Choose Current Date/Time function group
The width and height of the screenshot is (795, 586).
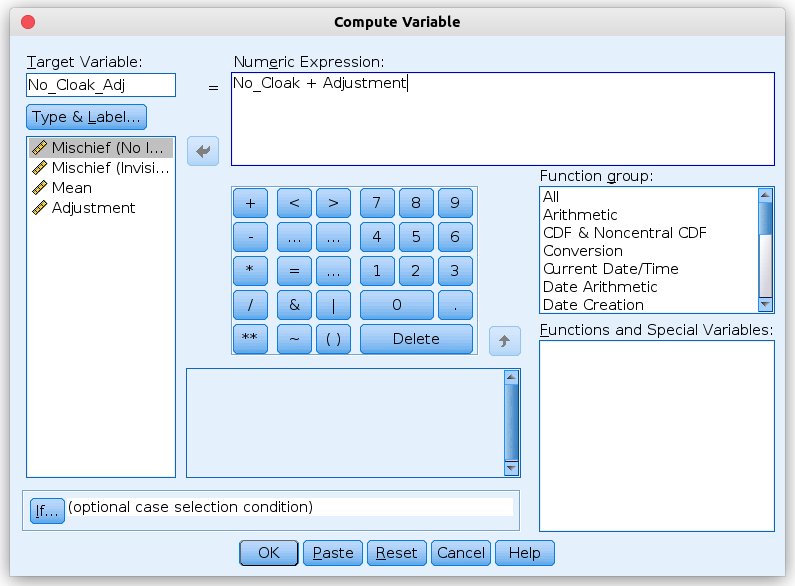tap(650, 269)
